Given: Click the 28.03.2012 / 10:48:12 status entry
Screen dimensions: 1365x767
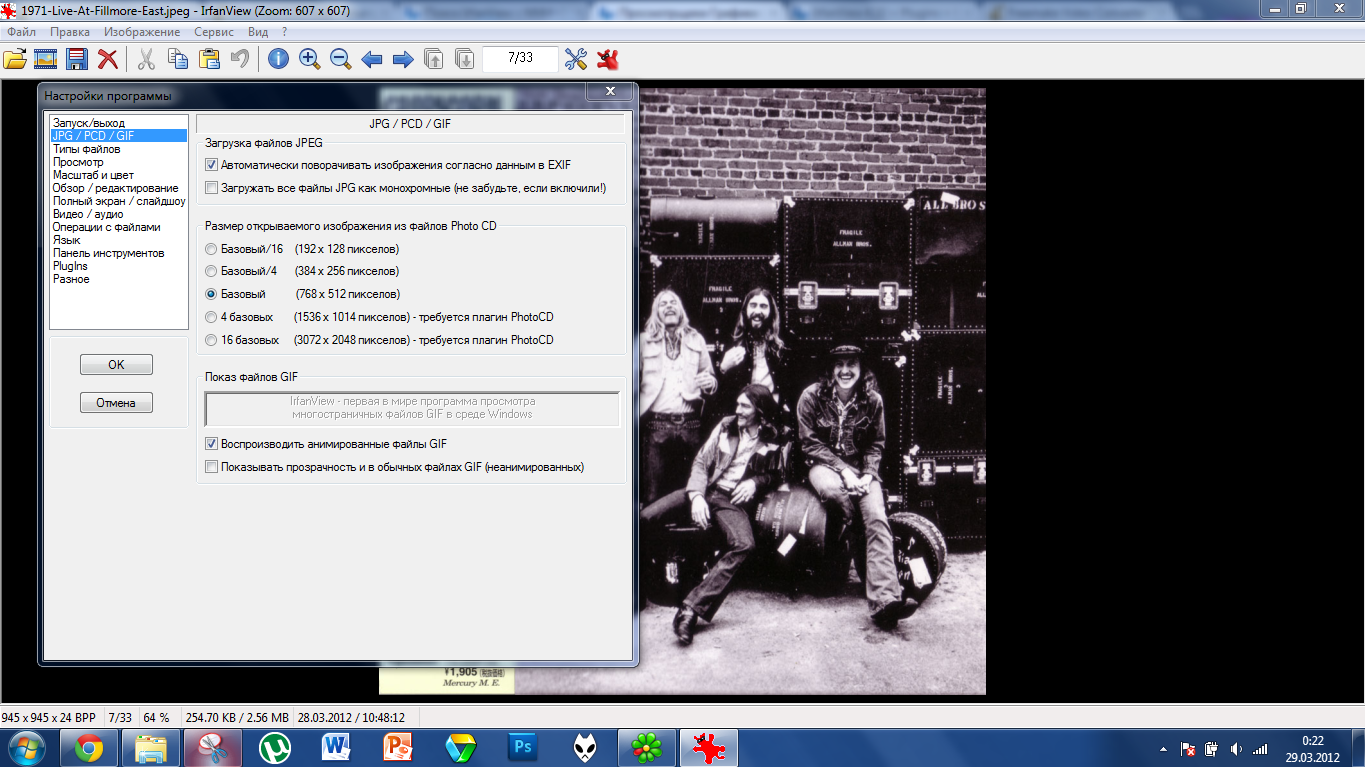Looking at the screenshot, I should (x=351, y=718).
